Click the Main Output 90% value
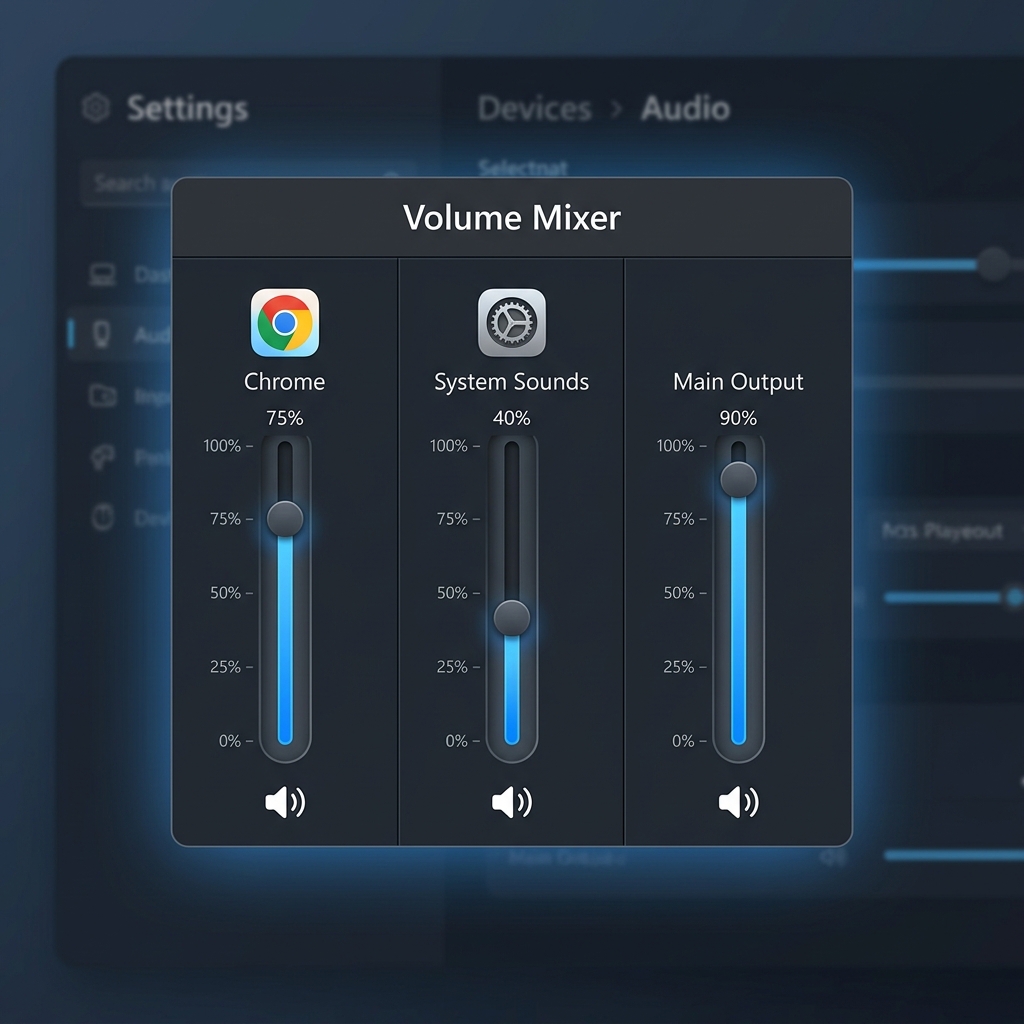Screen dimensions: 1024x1024 point(738,418)
